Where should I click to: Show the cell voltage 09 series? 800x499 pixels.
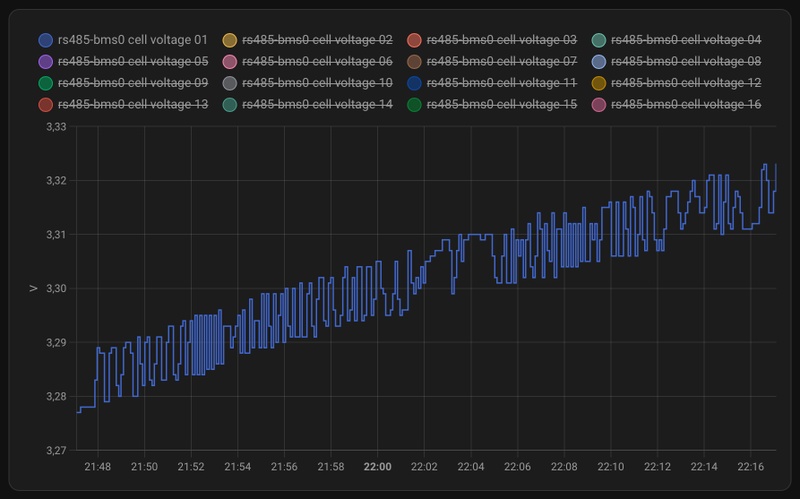(123, 83)
